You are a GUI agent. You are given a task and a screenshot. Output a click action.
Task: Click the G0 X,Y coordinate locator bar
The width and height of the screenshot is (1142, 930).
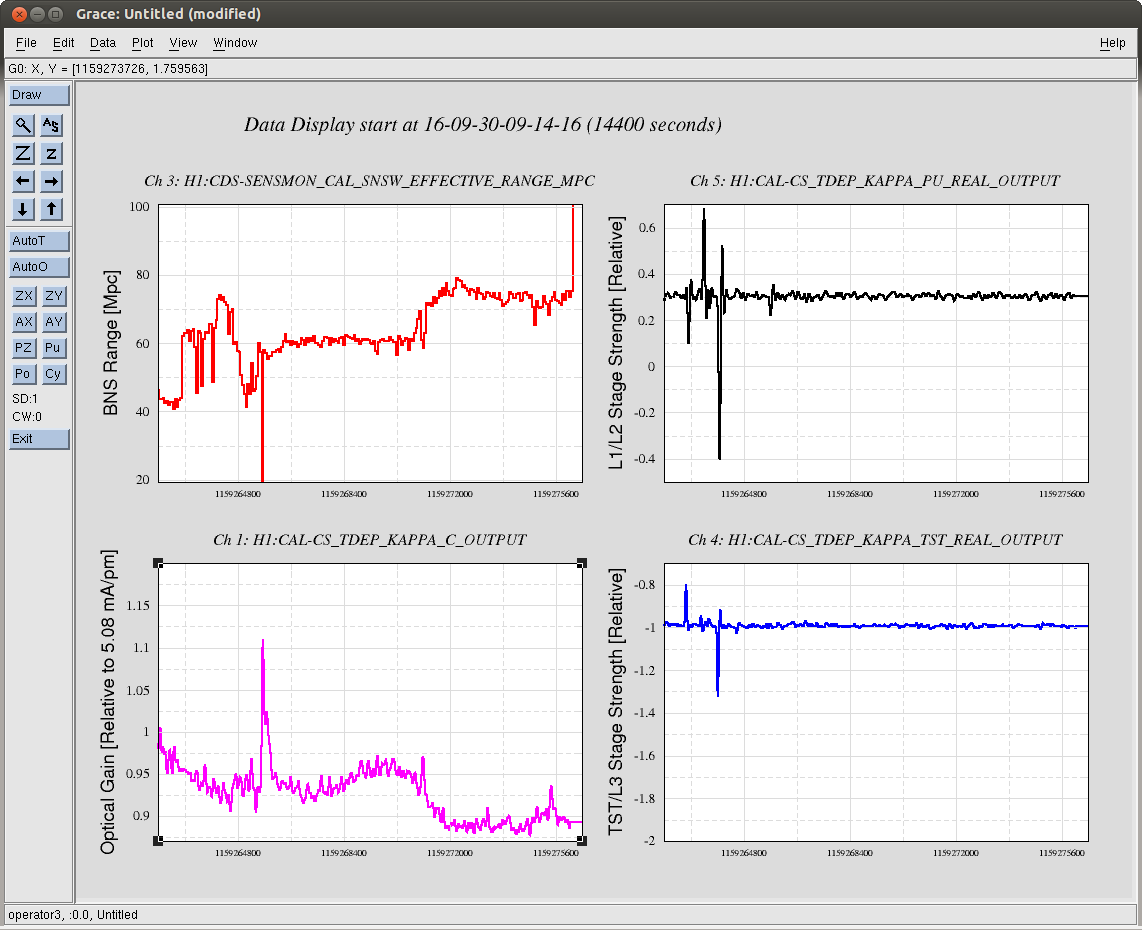[x=570, y=68]
